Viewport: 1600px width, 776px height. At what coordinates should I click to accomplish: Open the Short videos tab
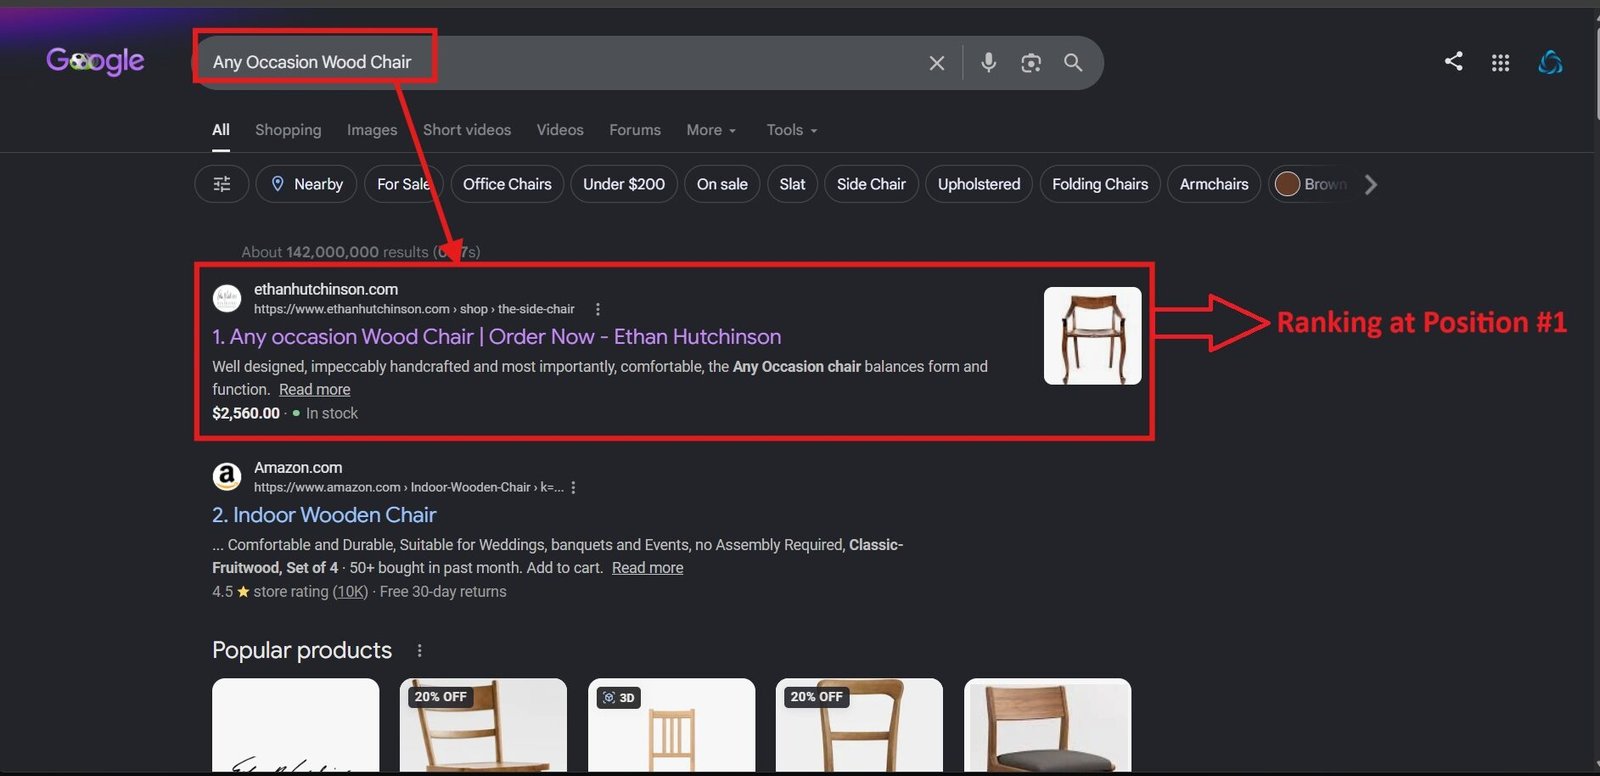(467, 130)
